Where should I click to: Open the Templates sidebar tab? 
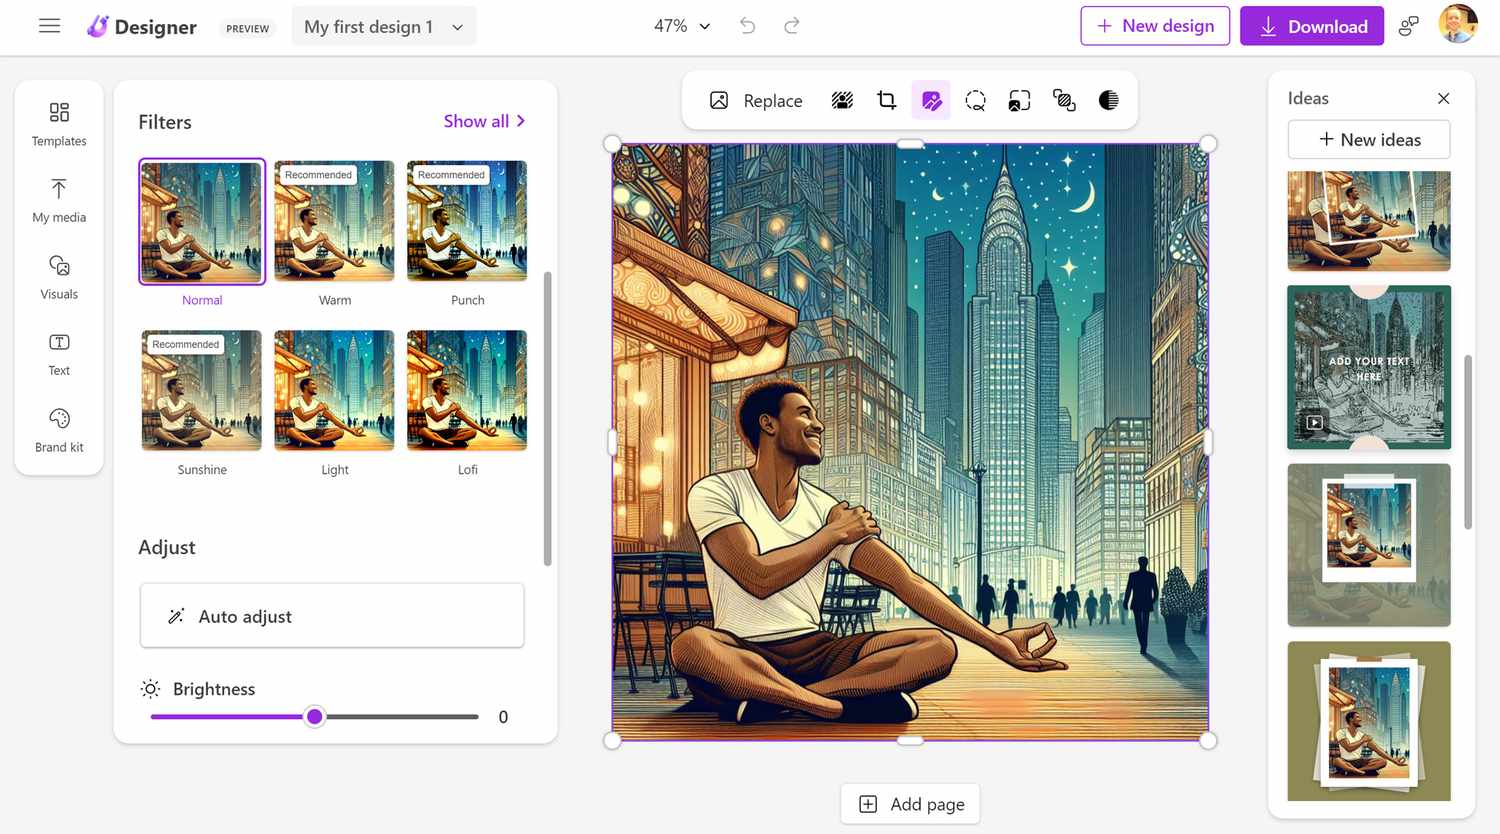(x=59, y=124)
